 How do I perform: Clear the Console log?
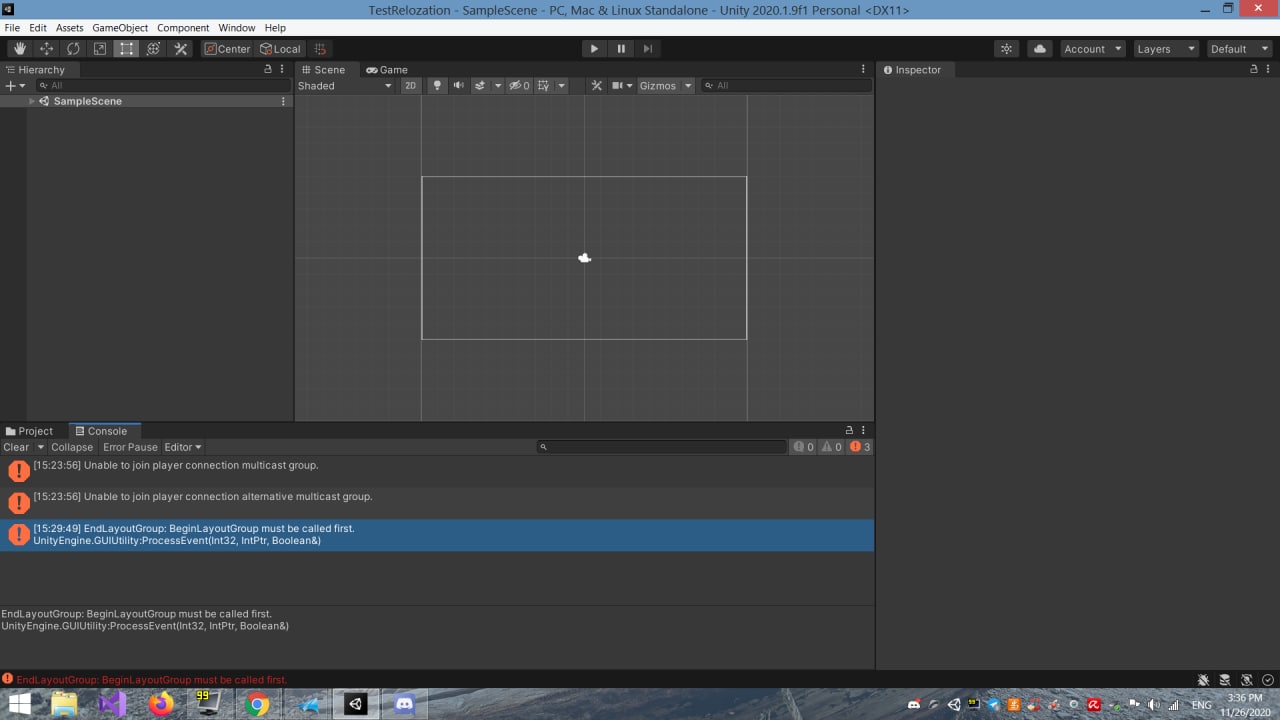click(16, 447)
